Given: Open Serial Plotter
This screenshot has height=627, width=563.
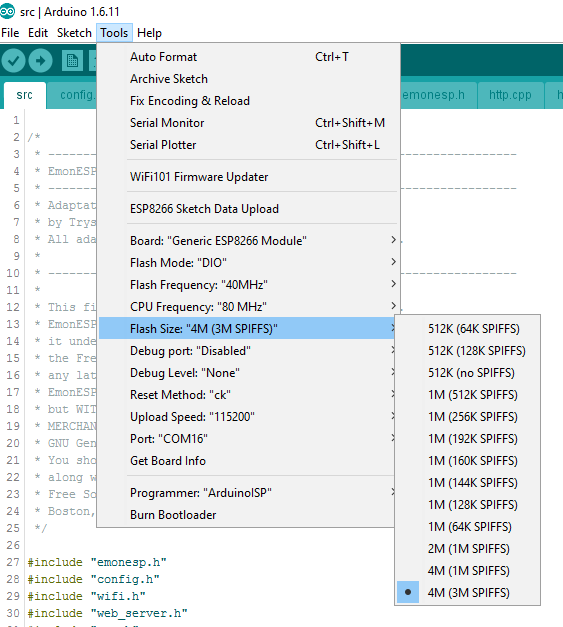Looking at the screenshot, I should point(248,145).
